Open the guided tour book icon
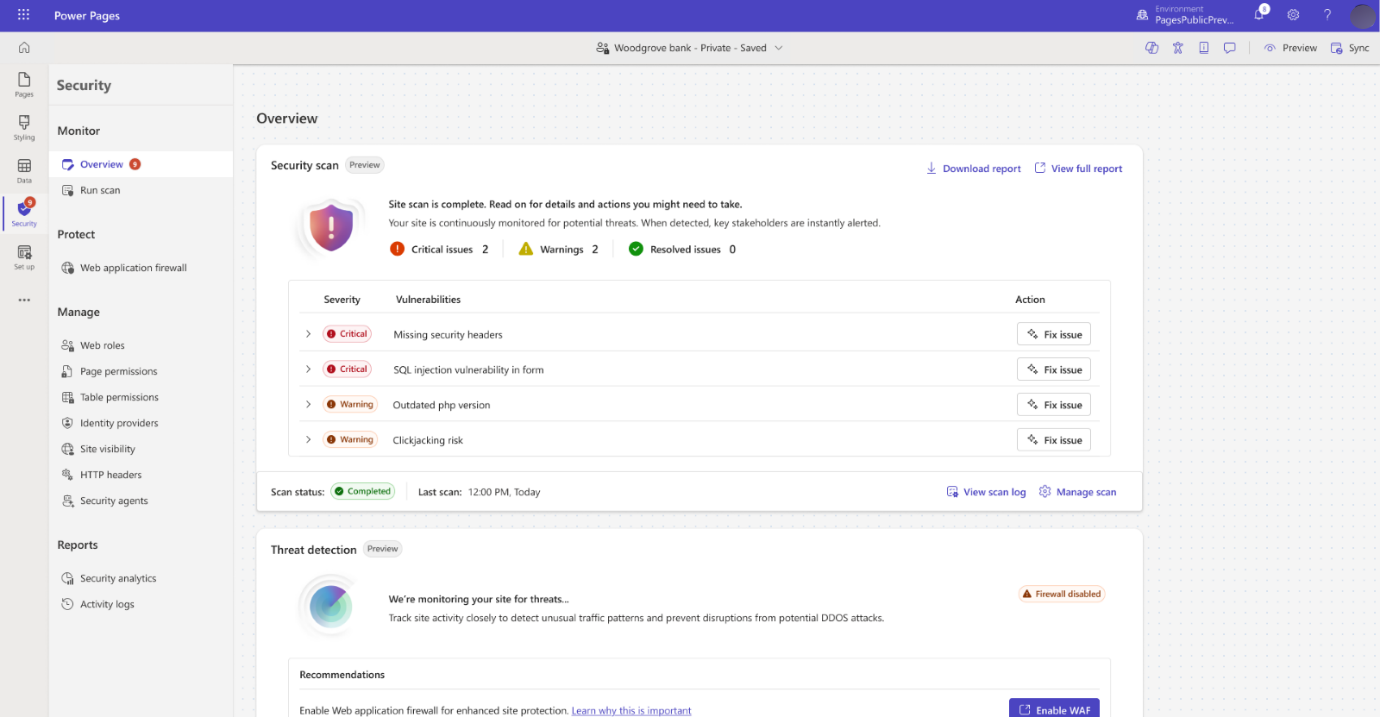The image size is (1380, 717). (1203, 47)
